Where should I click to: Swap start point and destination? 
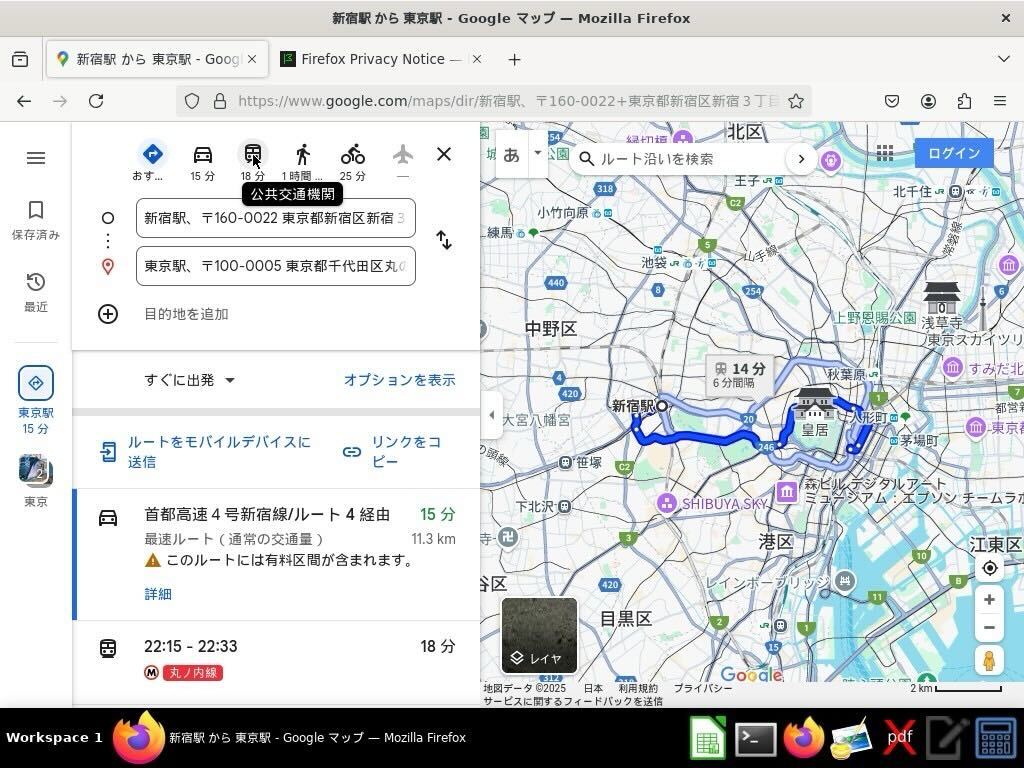(x=444, y=240)
